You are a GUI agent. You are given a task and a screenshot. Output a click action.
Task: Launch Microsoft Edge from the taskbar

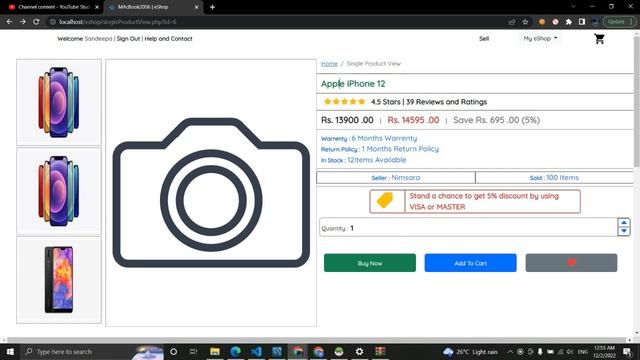pos(236,351)
